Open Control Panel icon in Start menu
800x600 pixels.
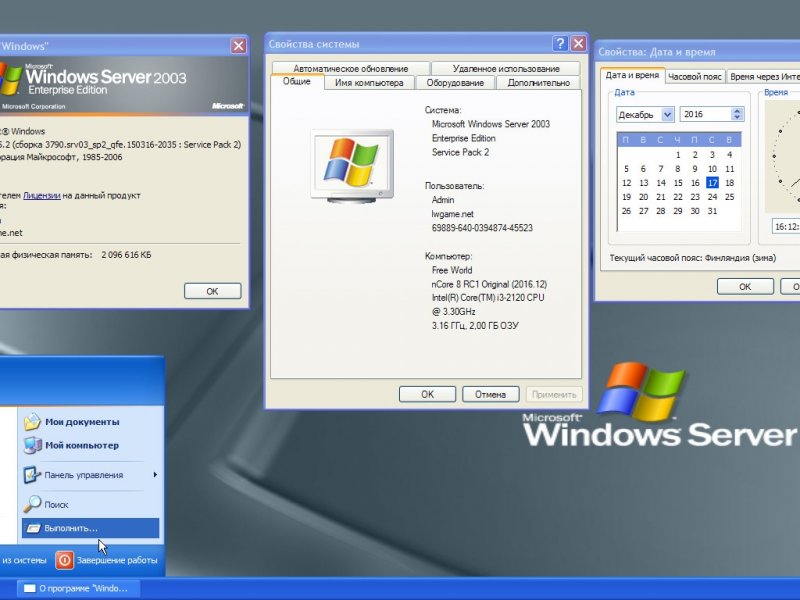pyautogui.click(x=32, y=475)
